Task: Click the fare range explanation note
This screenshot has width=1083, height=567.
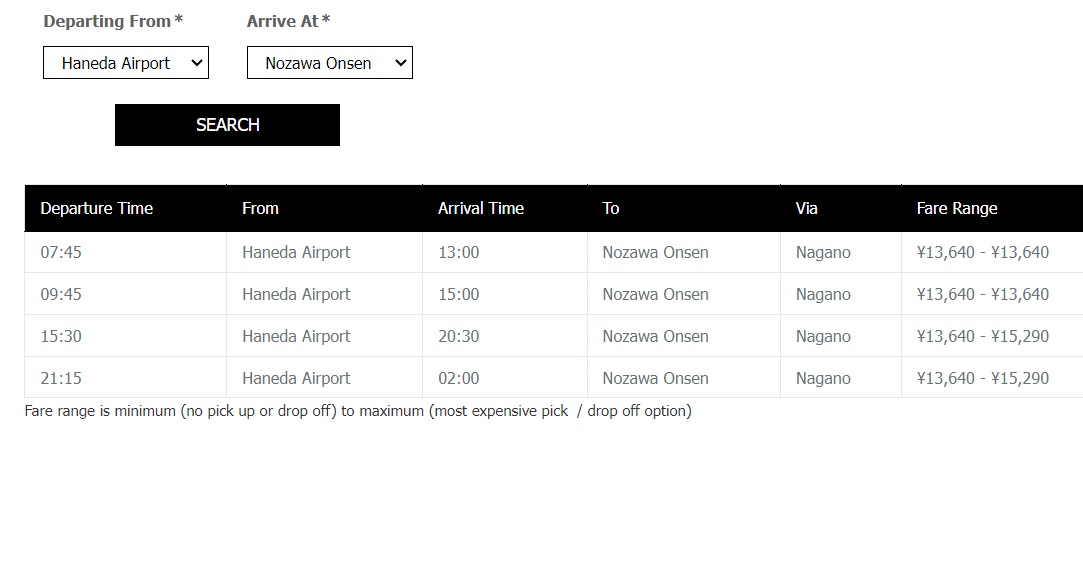Action: coord(358,411)
